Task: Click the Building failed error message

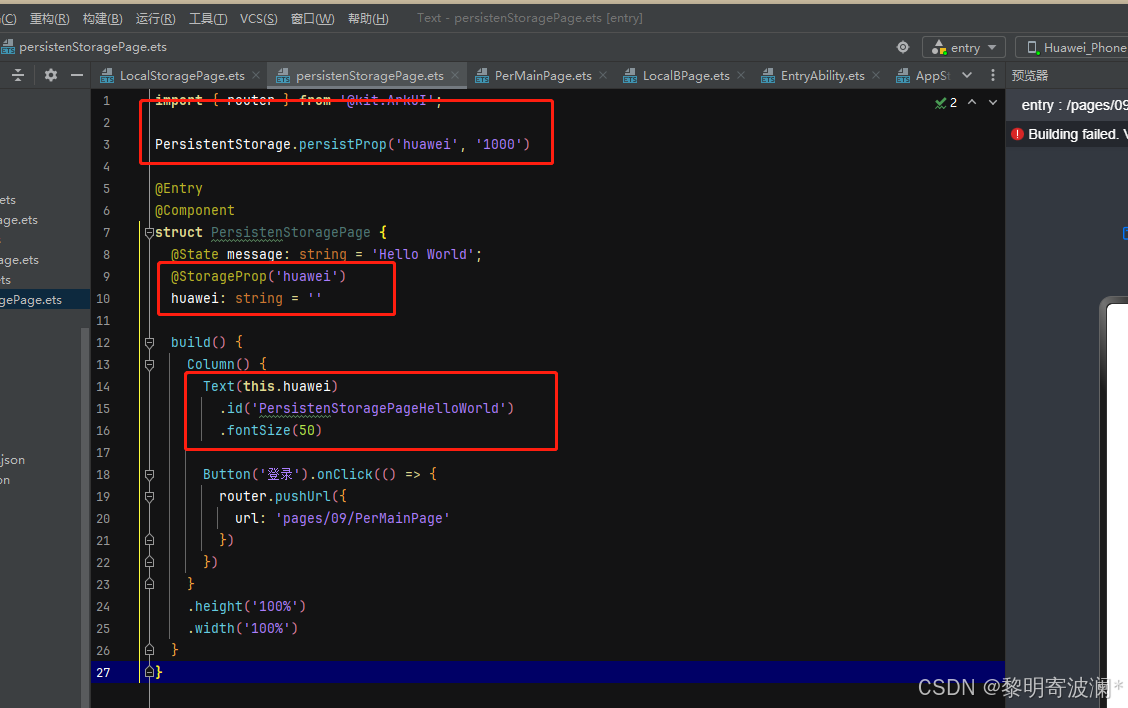Action: coord(1077,134)
